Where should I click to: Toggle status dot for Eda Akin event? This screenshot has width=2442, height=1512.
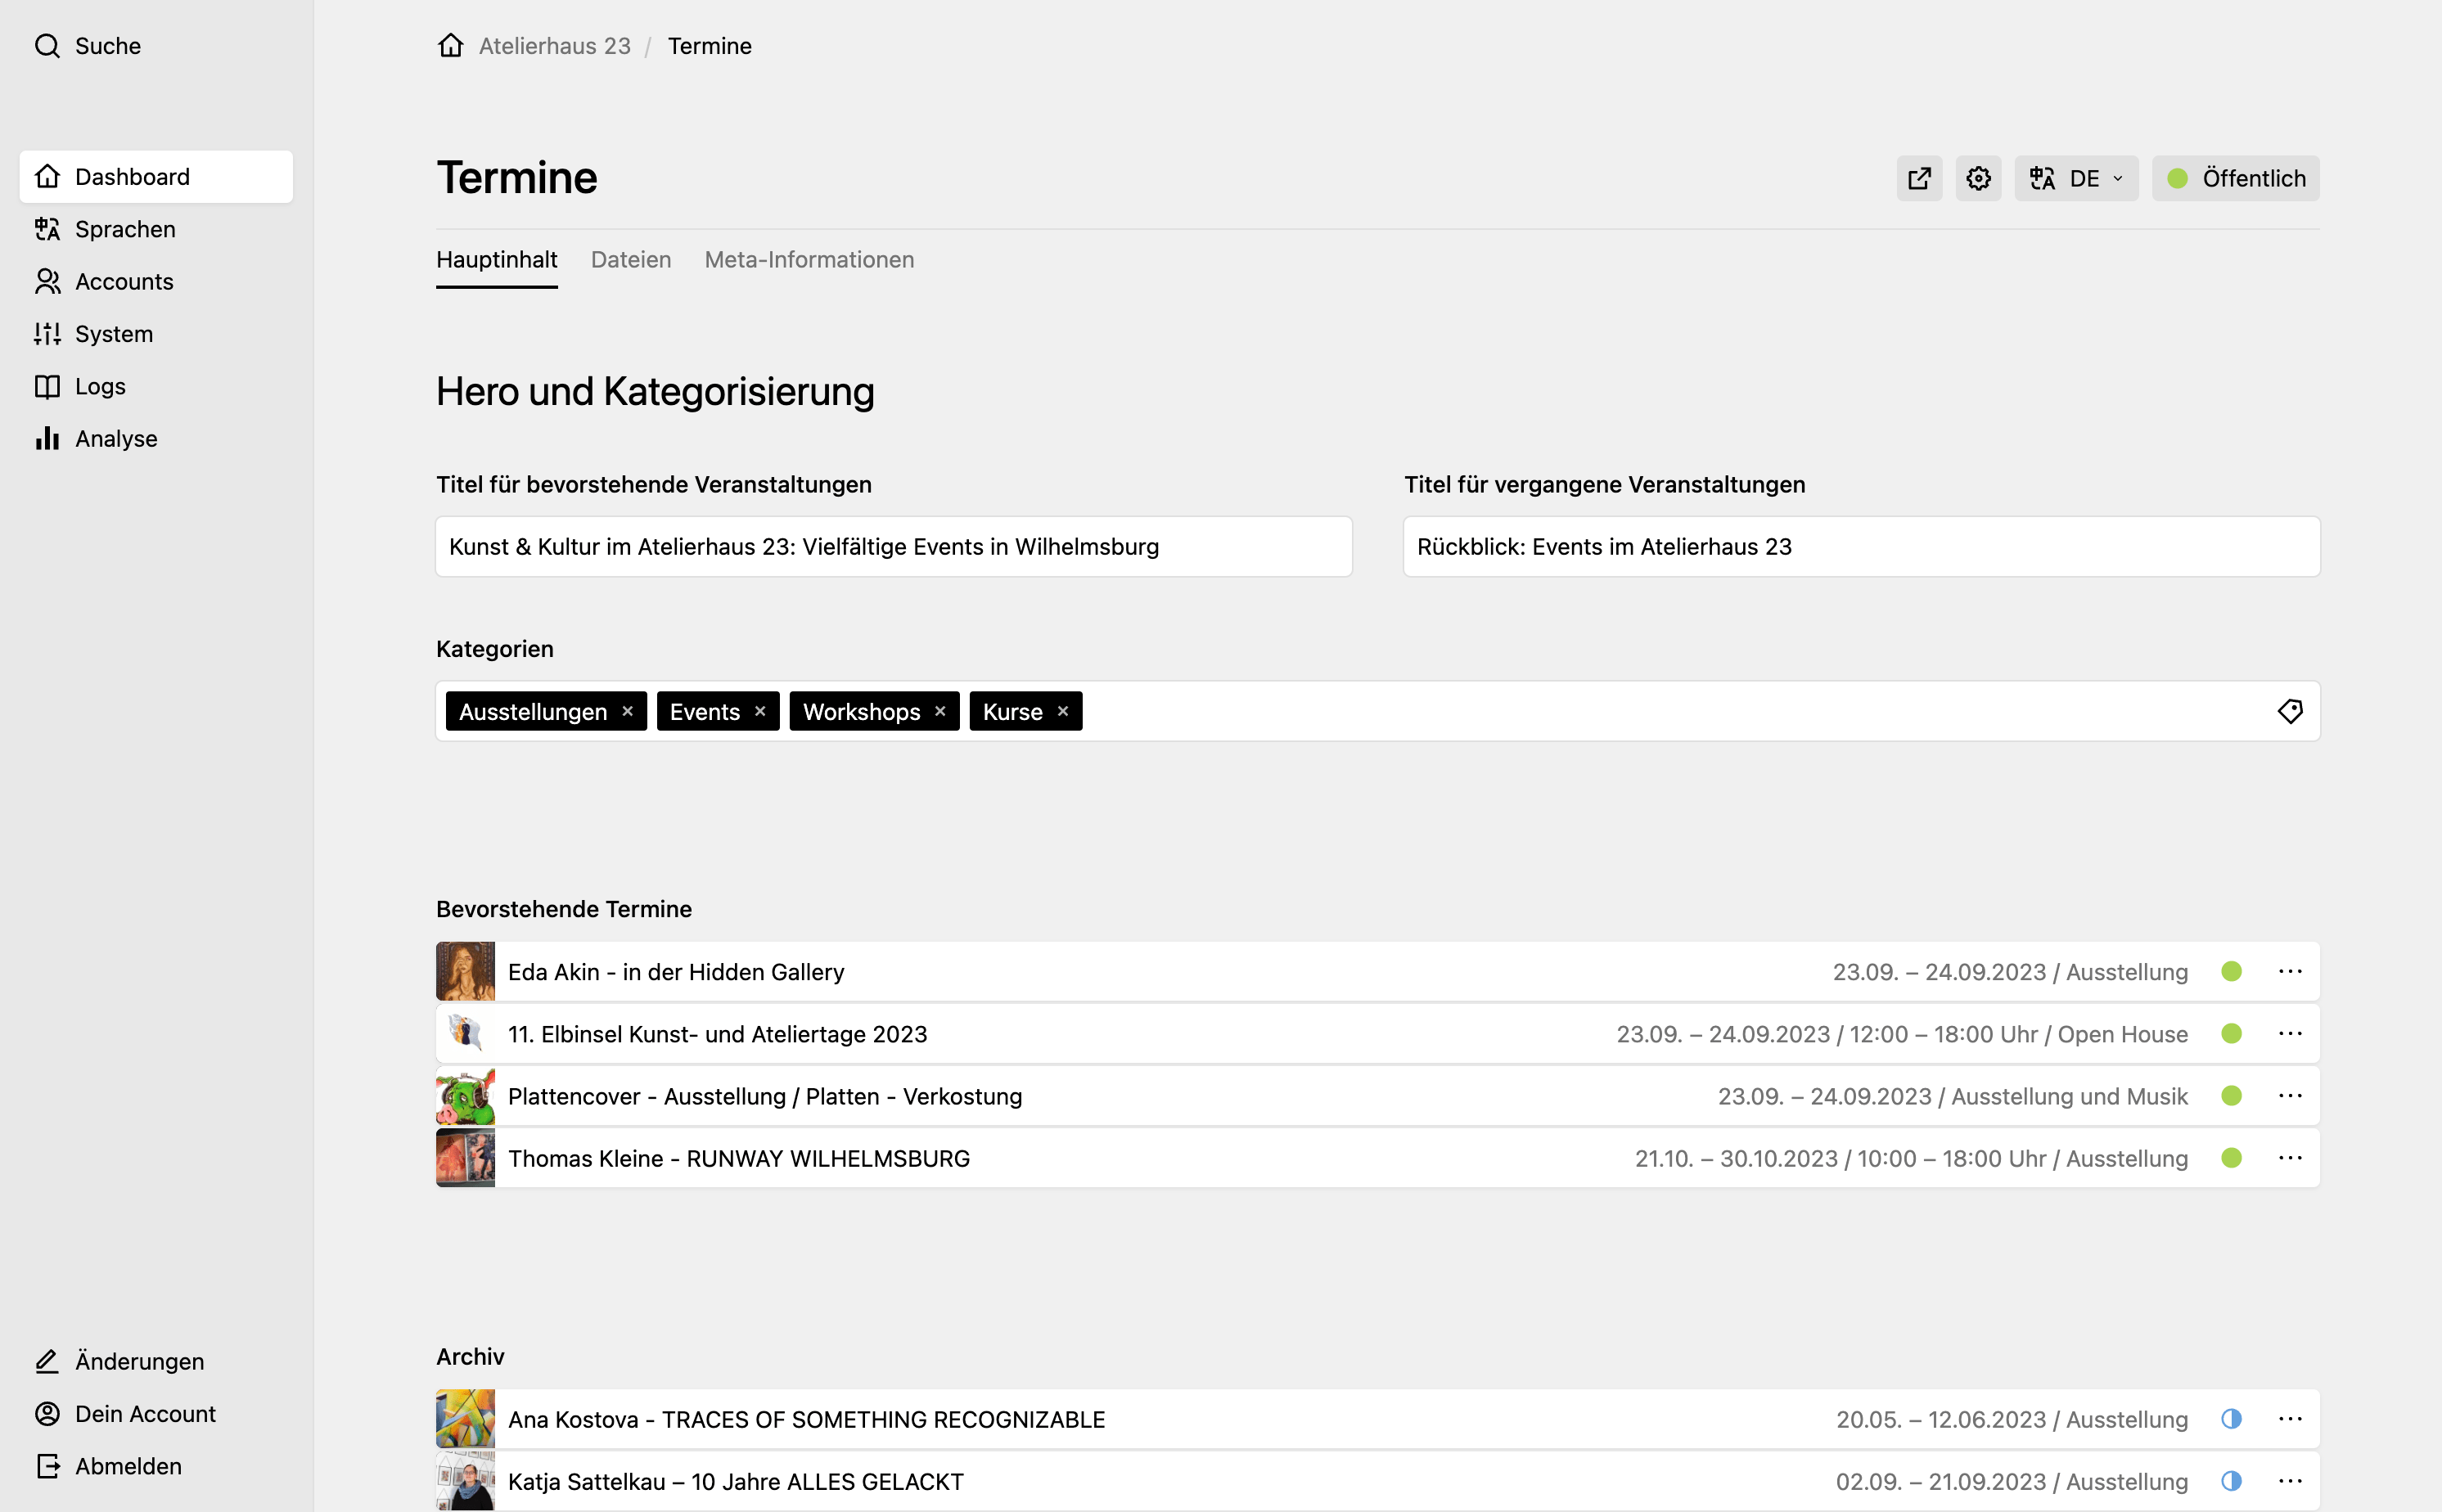2231,971
